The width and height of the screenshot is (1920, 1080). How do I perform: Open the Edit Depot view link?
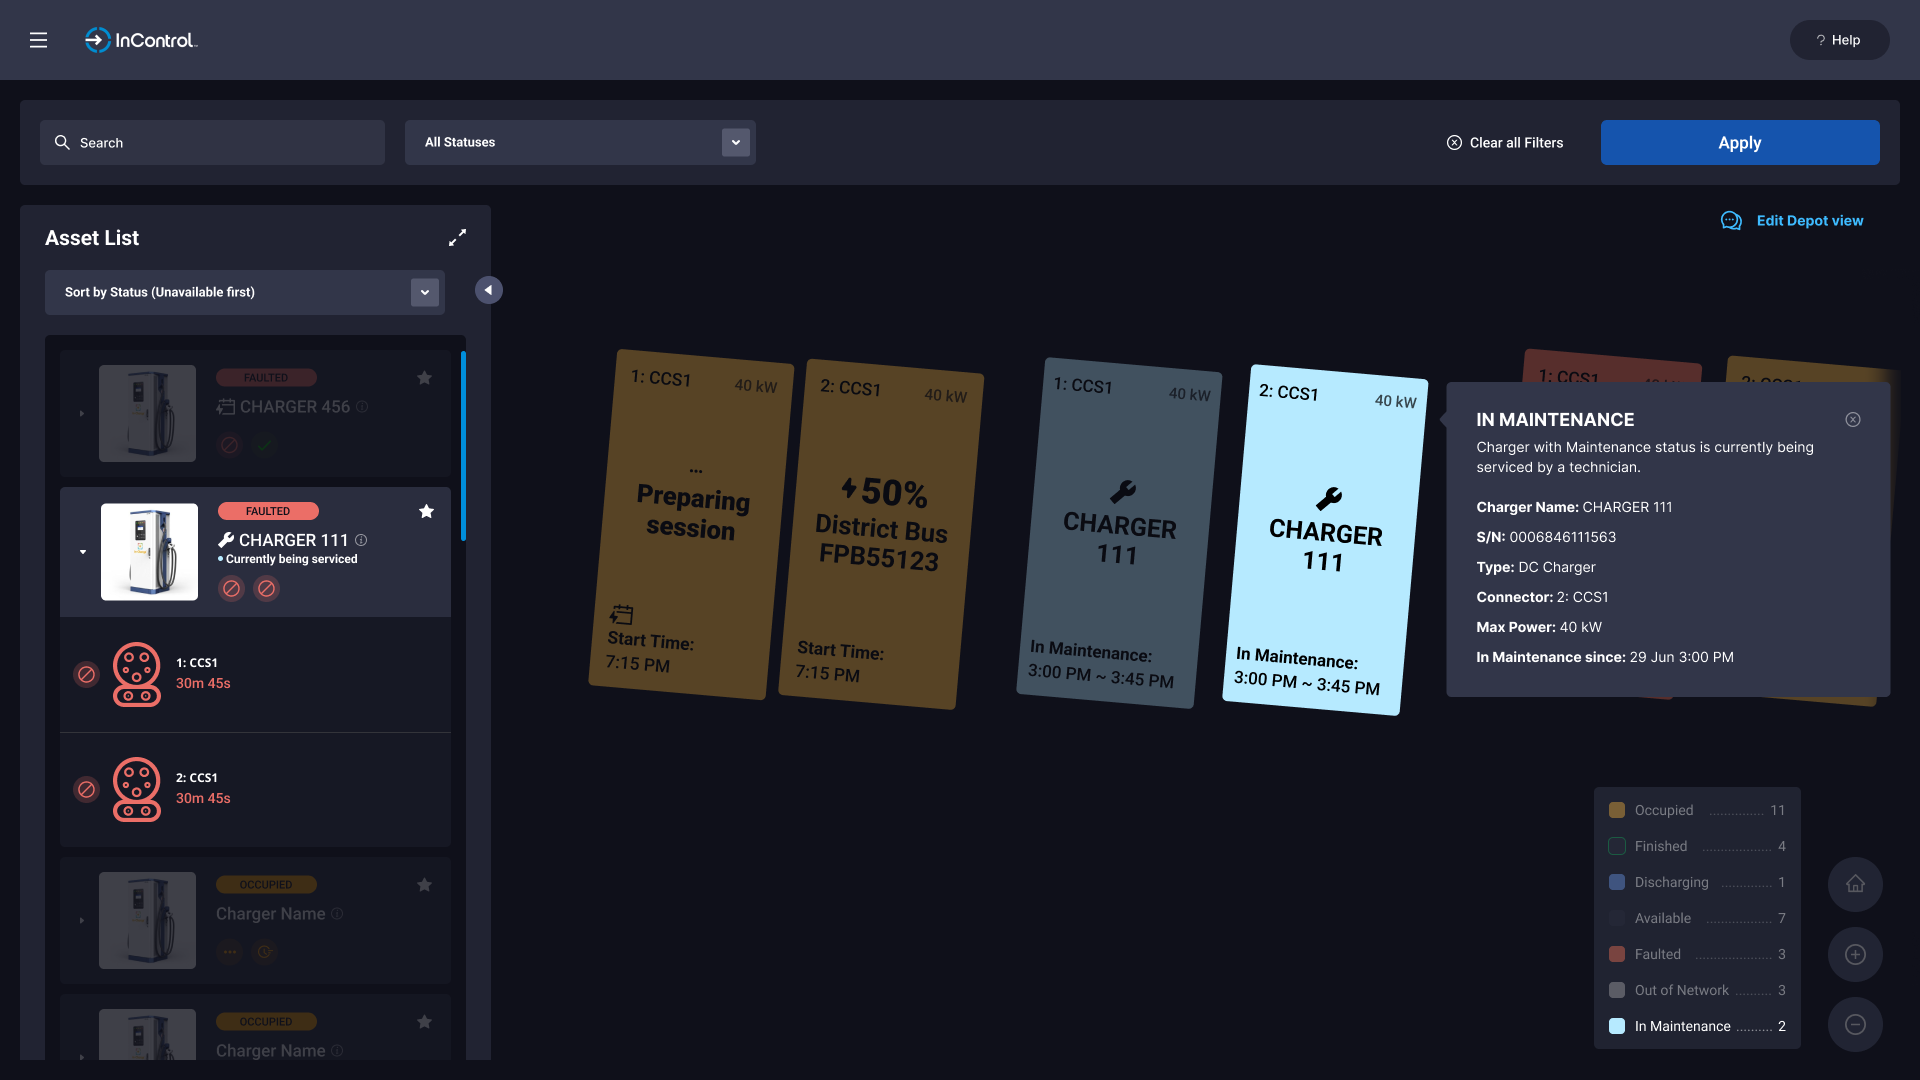pos(1809,221)
